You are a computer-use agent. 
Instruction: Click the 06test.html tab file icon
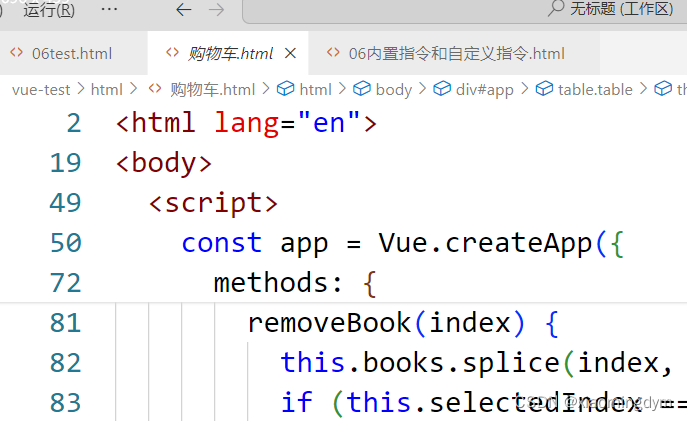[x=17, y=53]
